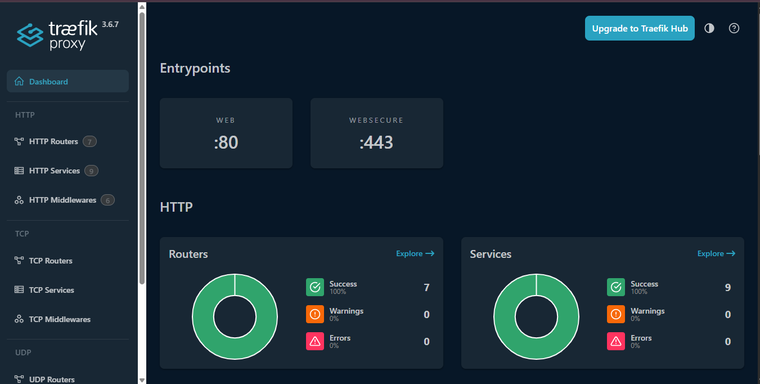Image resolution: width=760 pixels, height=384 pixels.
Task: Open the Dashboard home item
Action: 68,81
